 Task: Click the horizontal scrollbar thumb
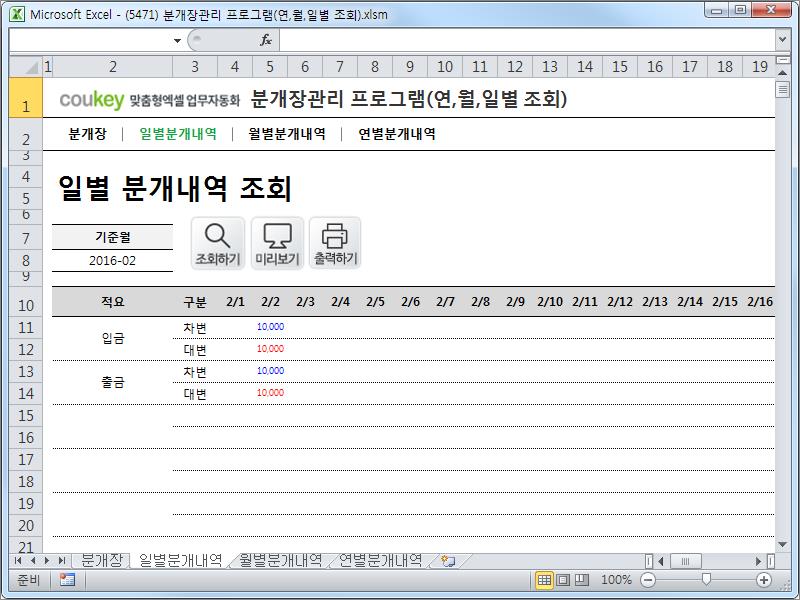click(x=685, y=561)
